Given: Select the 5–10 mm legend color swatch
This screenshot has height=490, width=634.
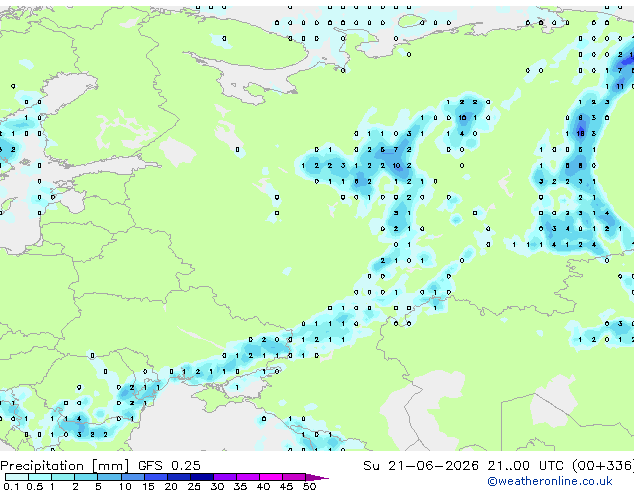Looking at the screenshot, I should coord(109,477).
